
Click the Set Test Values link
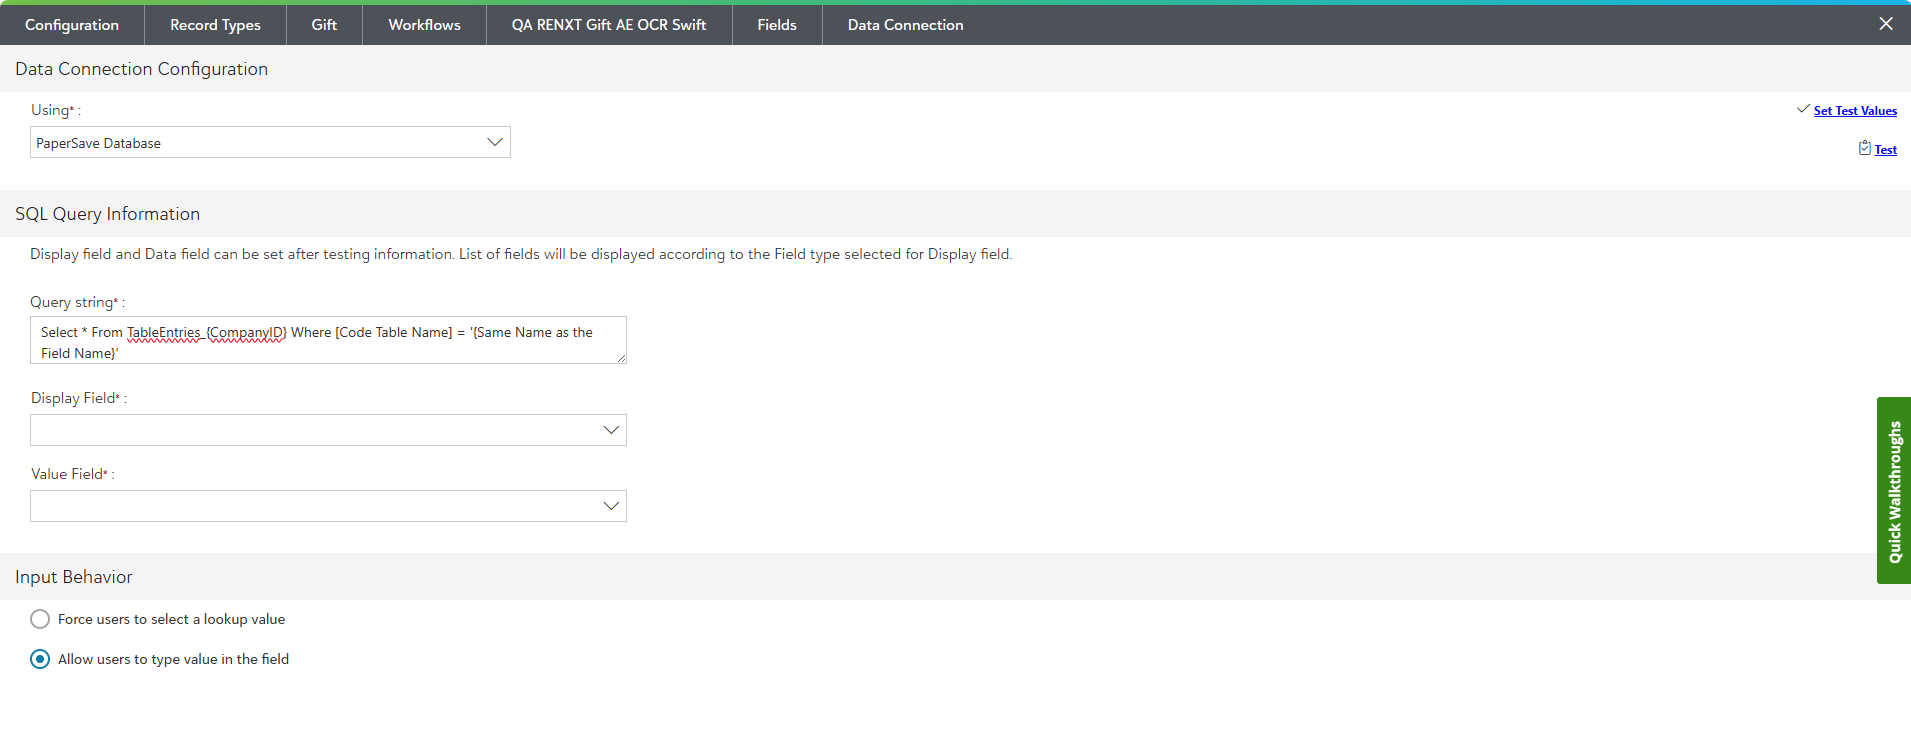[1855, 111]
